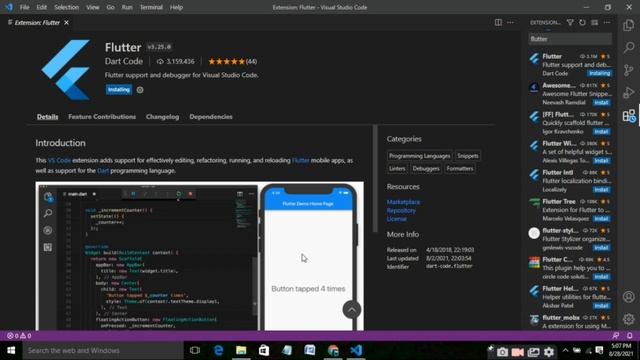Select the Linters category
The height and width of the screenshot is (360, 640).
(x=397, y=169)
